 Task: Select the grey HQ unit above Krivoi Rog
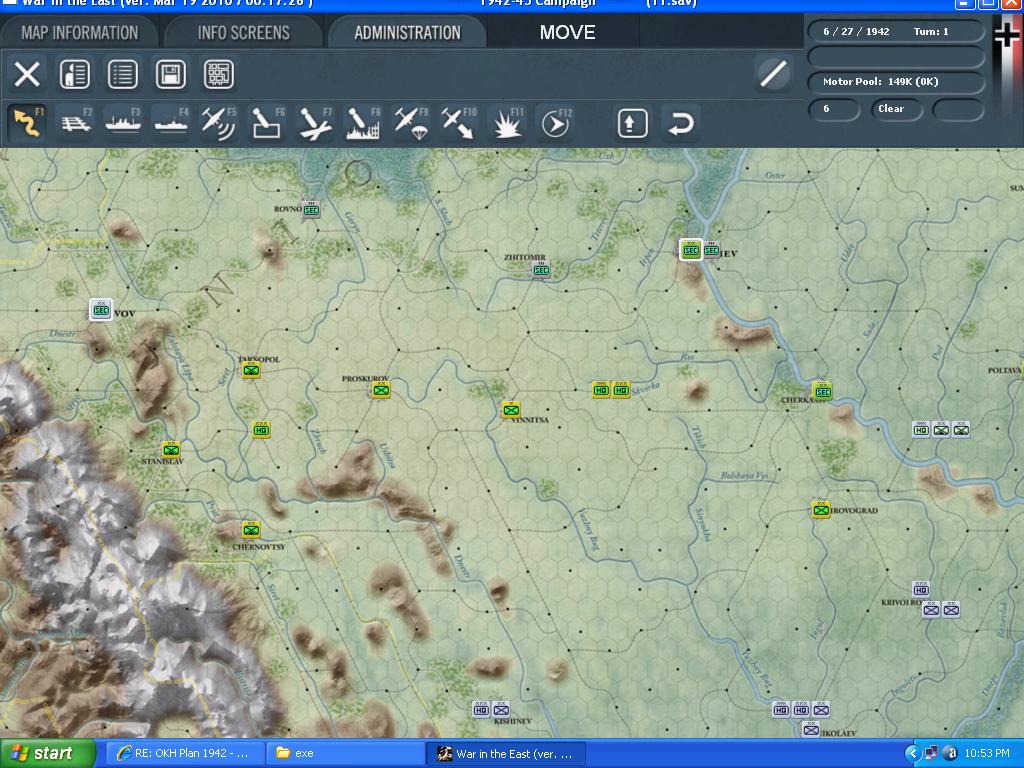(x=921, y=590)
